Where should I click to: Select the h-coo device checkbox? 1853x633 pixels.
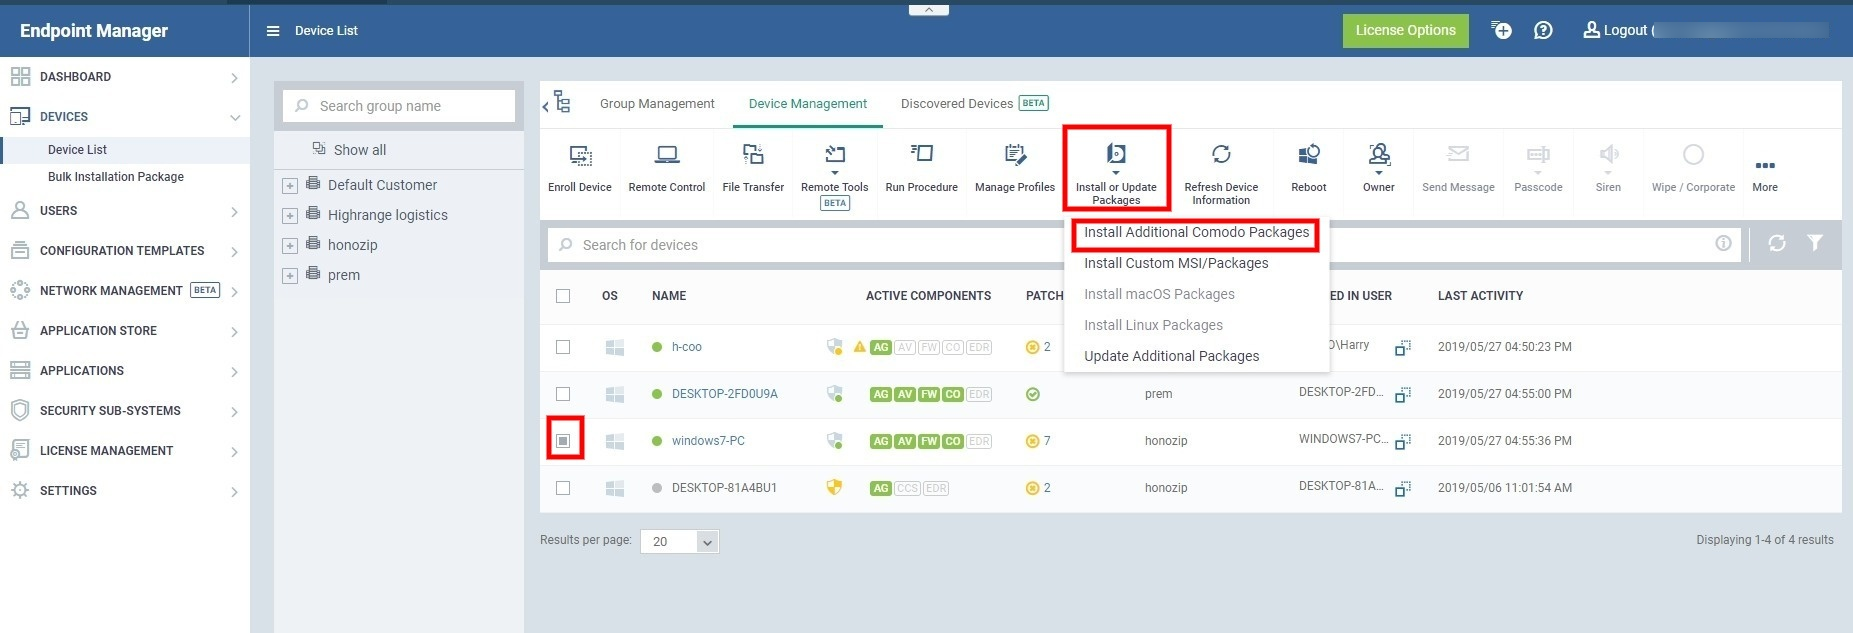[x=563, y=347]
